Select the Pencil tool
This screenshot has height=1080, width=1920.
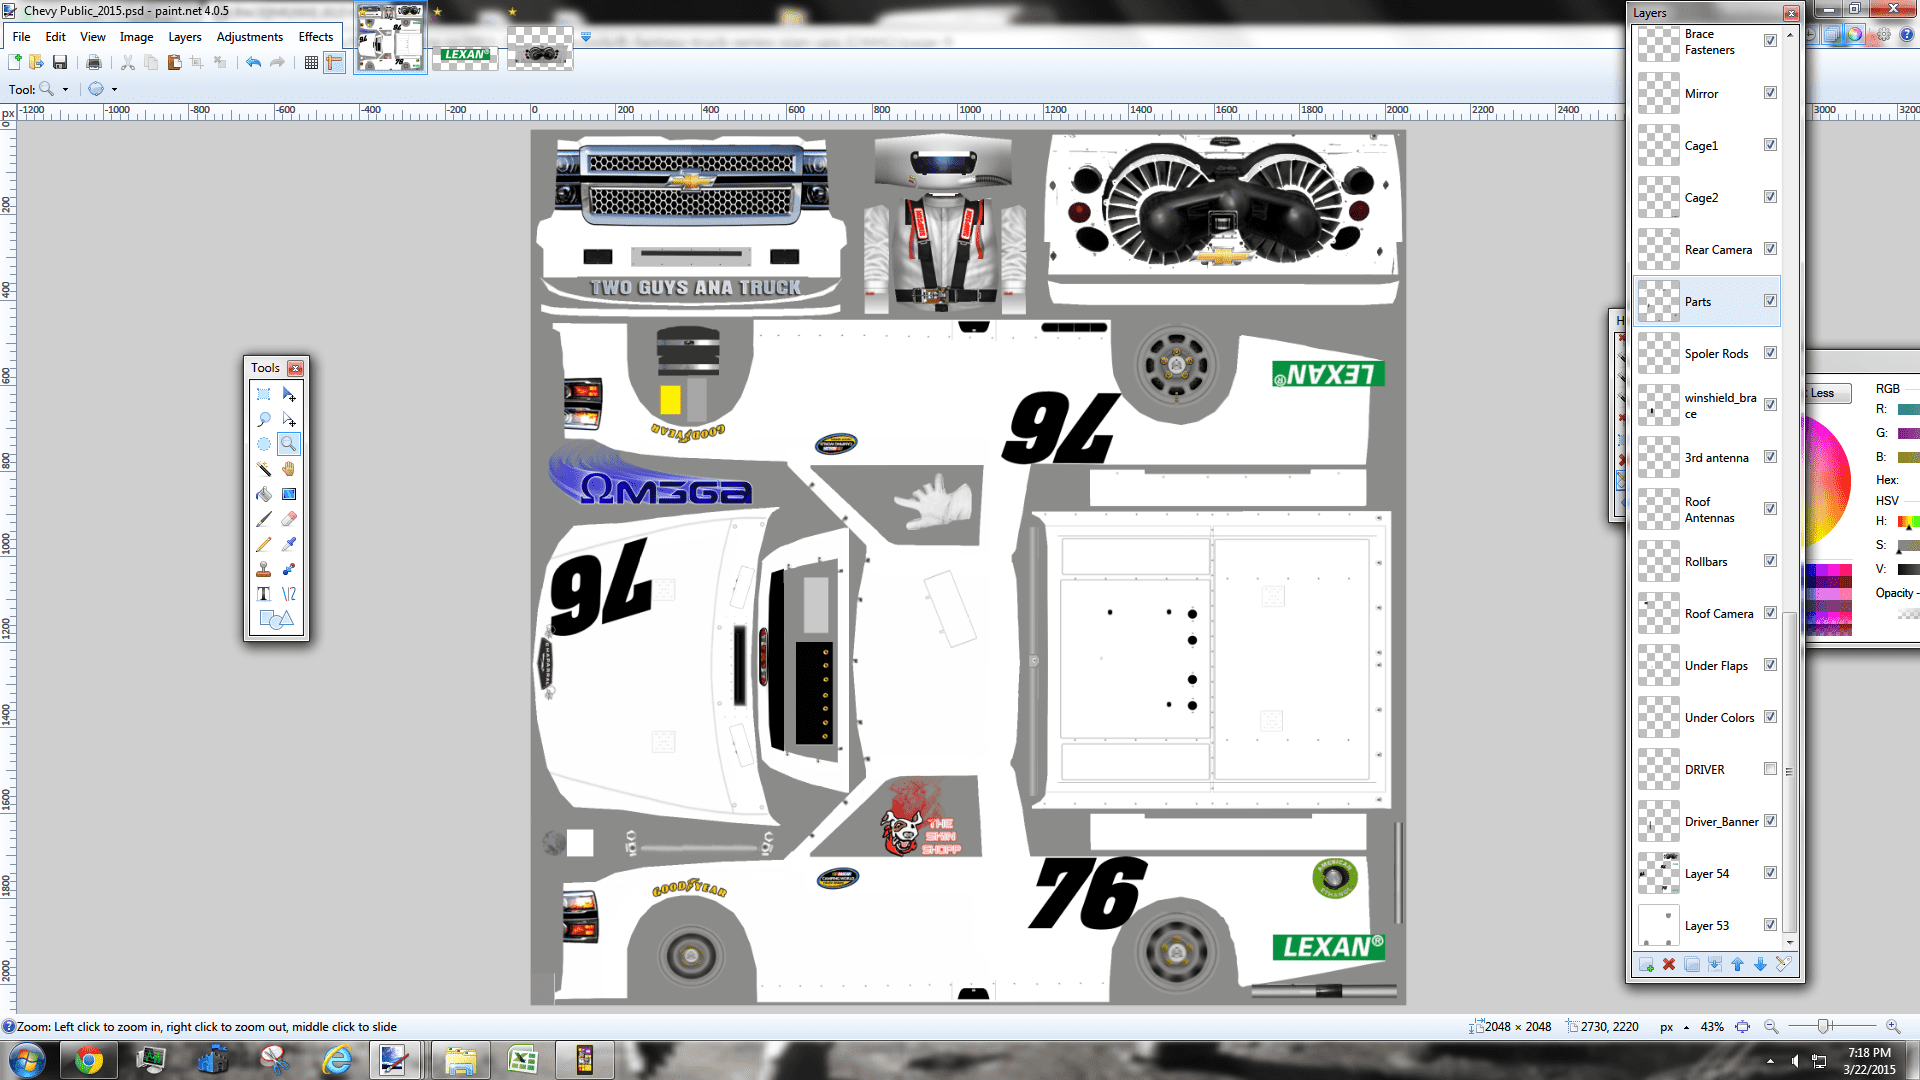pyautogui.click(x=264, y=544)
